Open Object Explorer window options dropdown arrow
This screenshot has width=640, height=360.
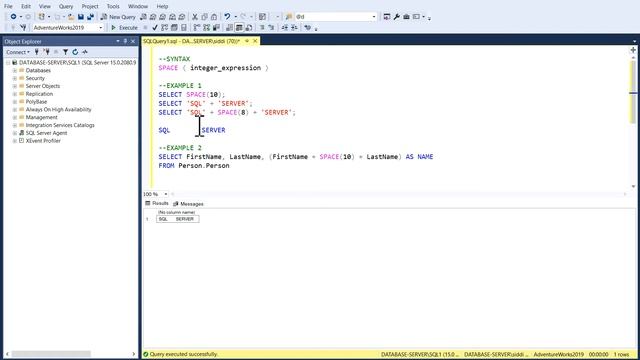(x=118, y=41)
